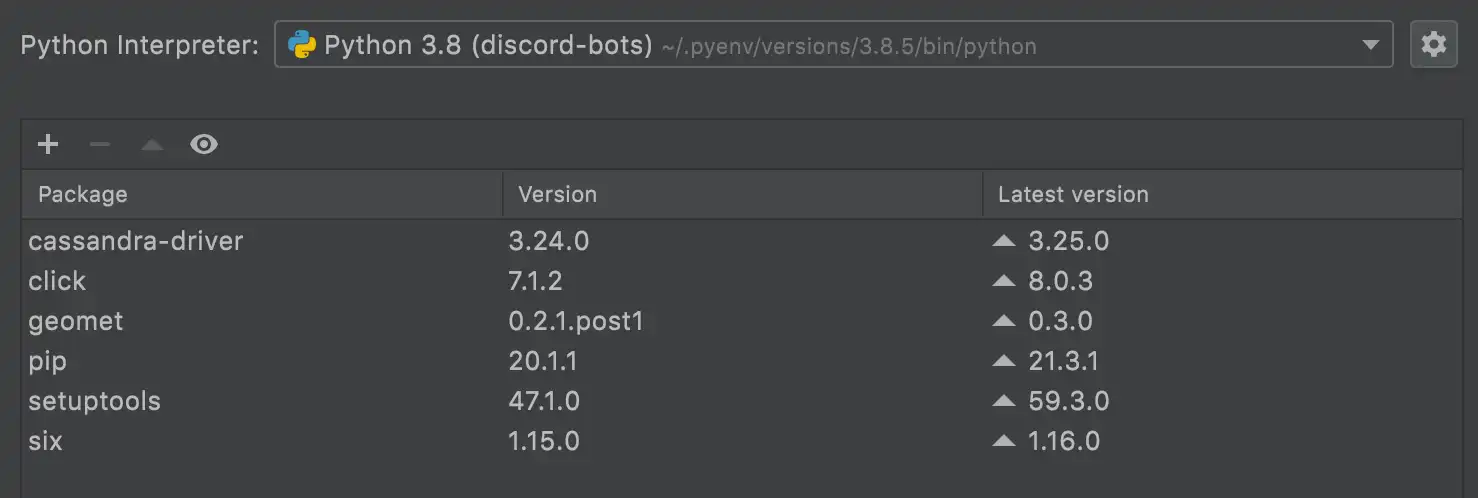This screenshot has width=1478, height=498.
Task: Toggle the eye icon for early releases
Action: tap(204, 145)
